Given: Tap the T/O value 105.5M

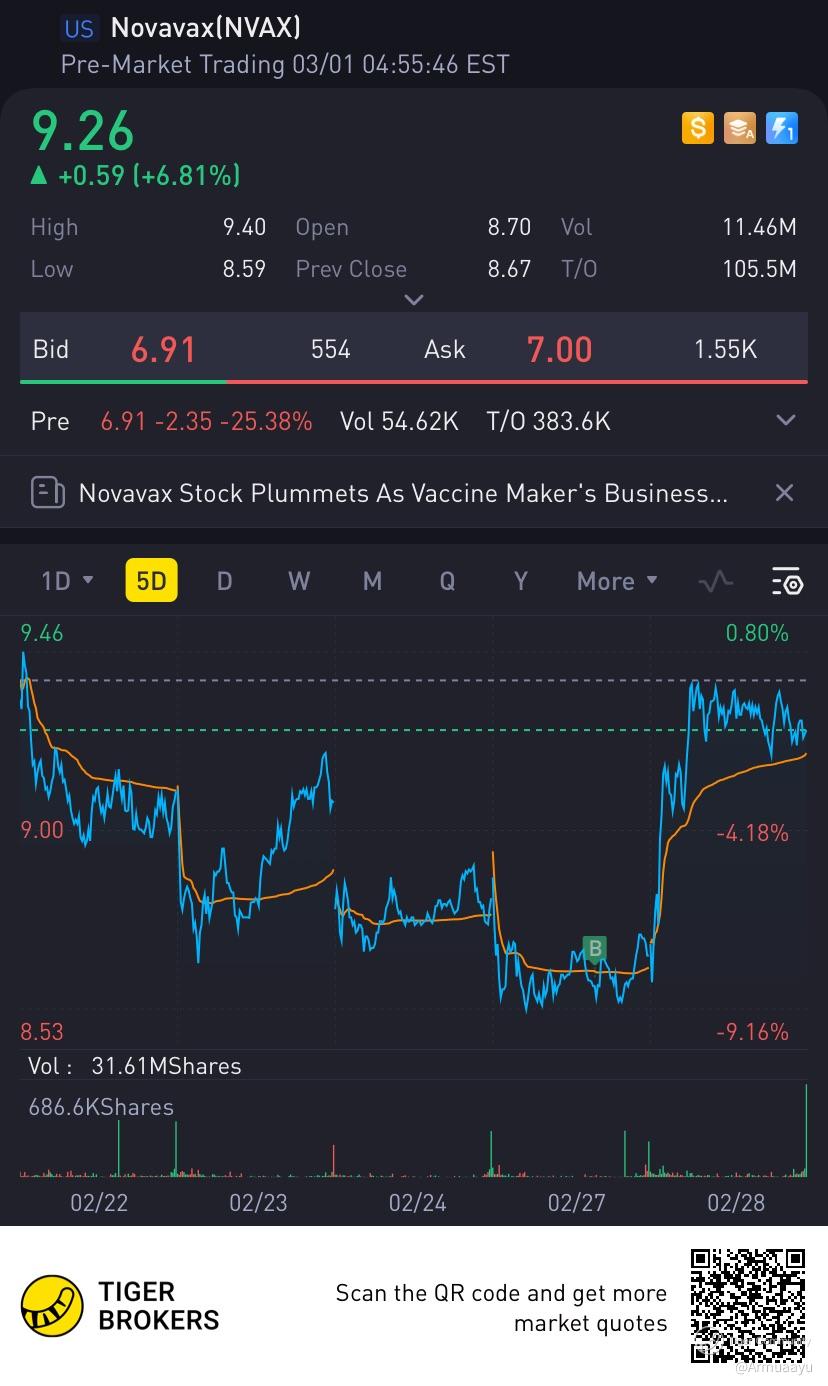Looking at the screenshot, I should [x=759, y=269].
